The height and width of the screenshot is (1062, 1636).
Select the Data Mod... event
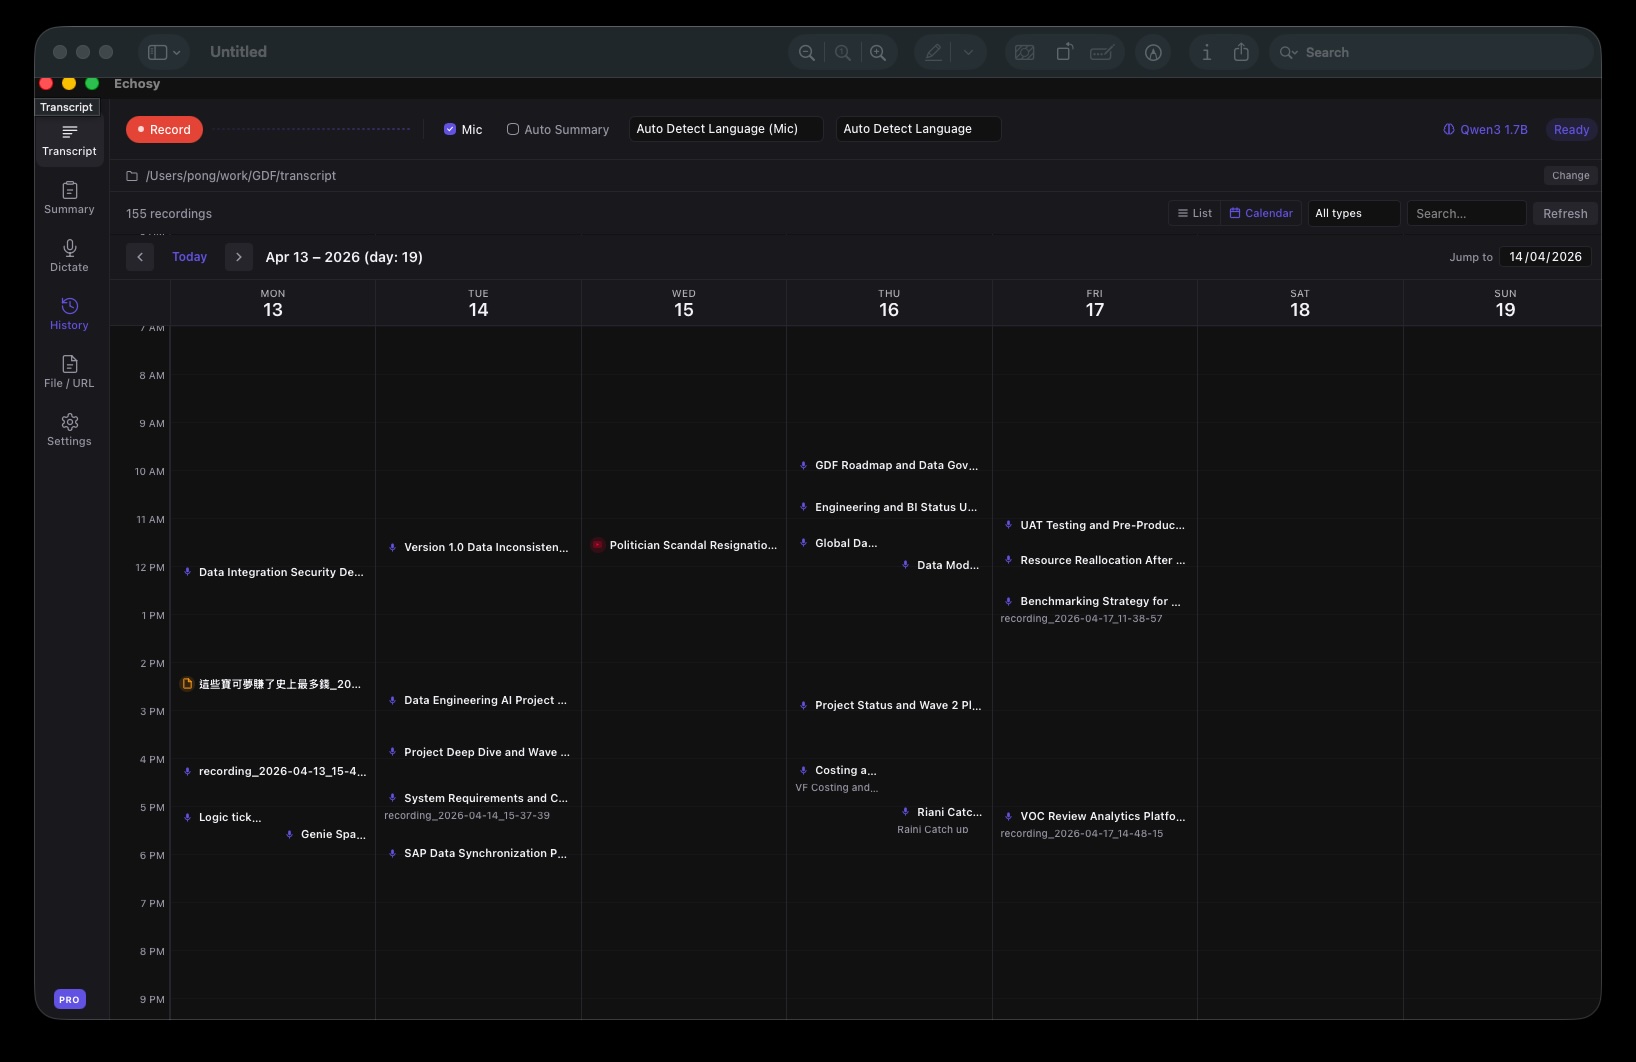[x=941, y=565]
